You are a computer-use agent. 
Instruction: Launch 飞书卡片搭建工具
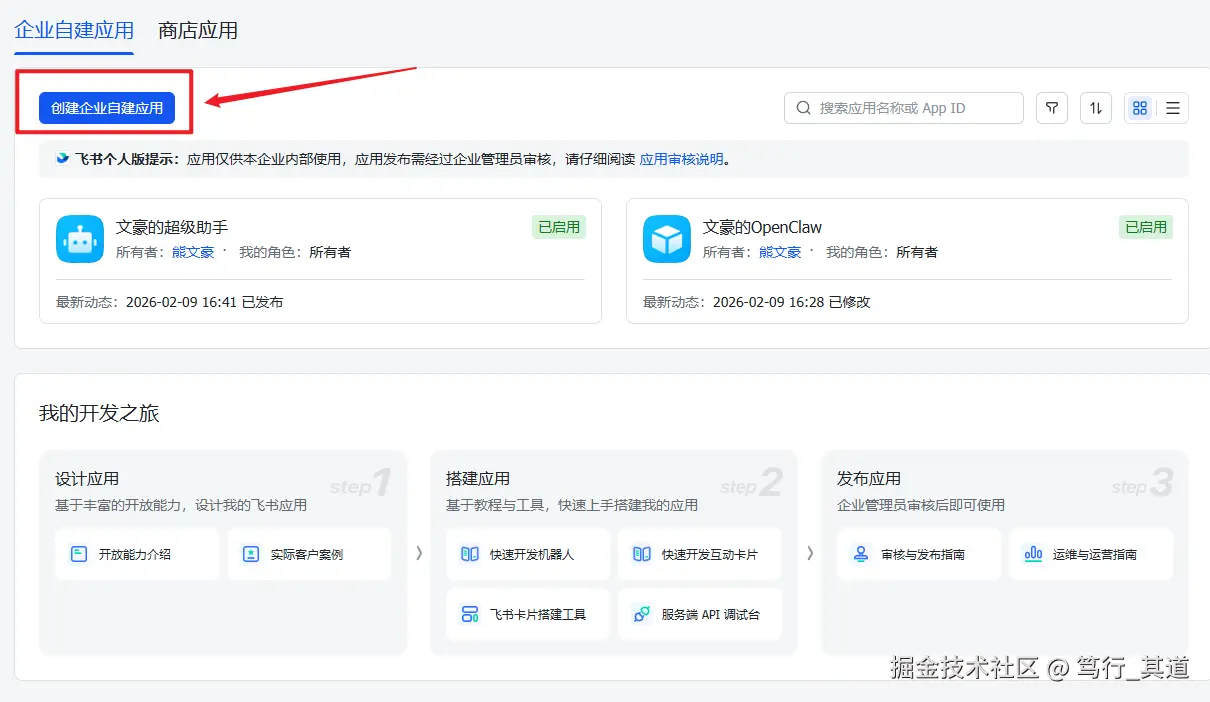[528, 614]
